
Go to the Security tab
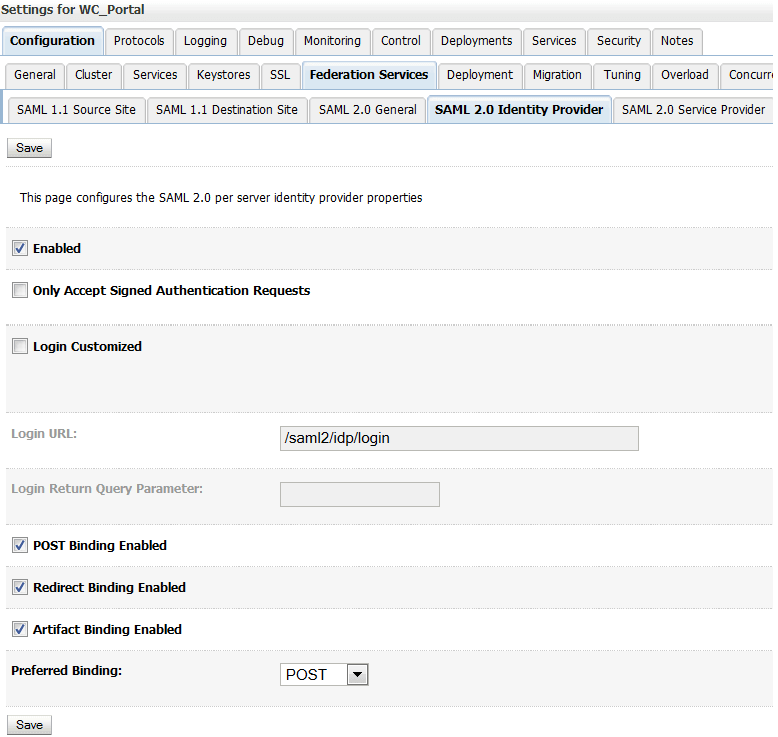(619, 41)
